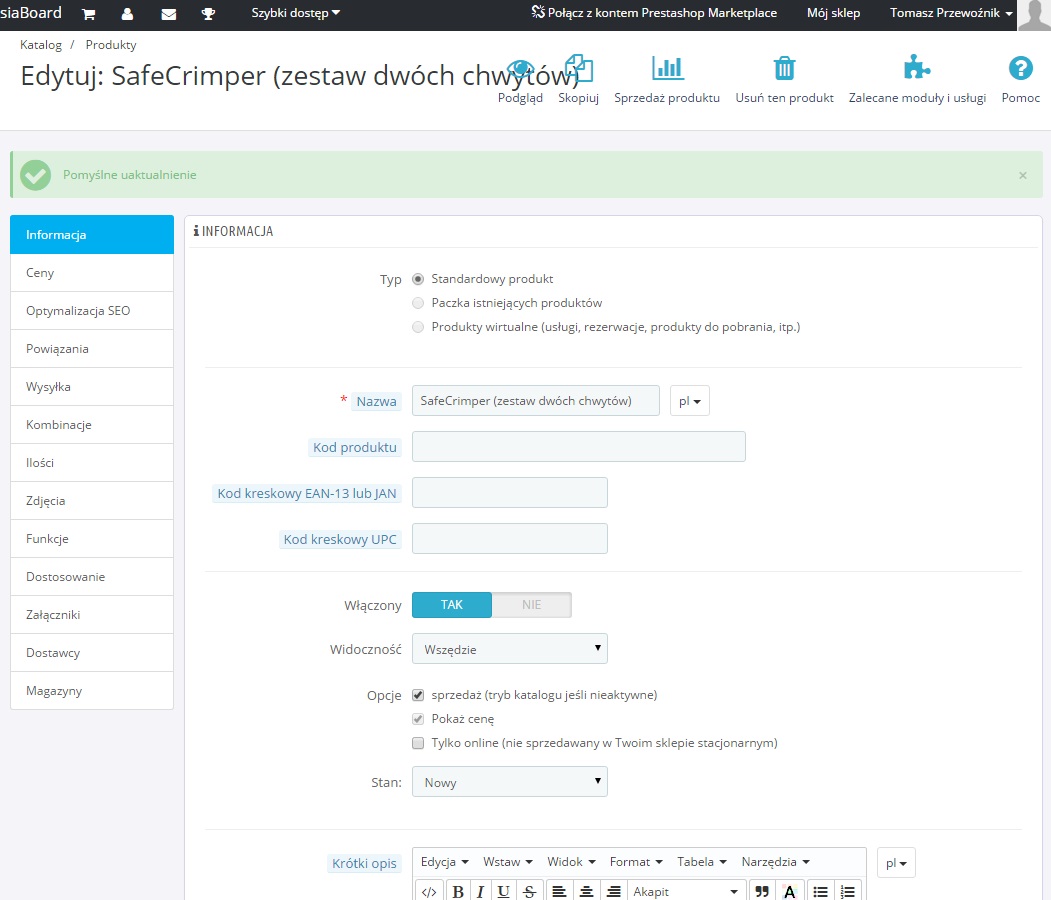Open the Mój sklep link

click(x=833, y=13)
